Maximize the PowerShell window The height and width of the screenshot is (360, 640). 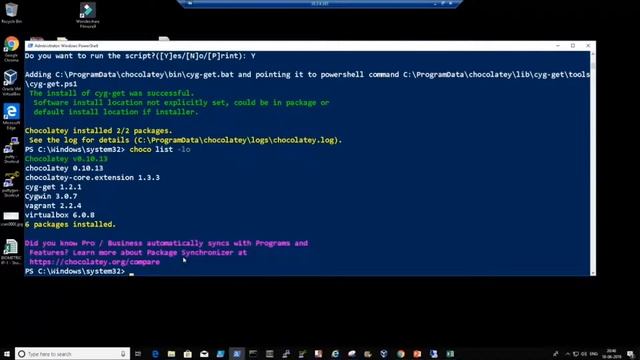(573, 46)
